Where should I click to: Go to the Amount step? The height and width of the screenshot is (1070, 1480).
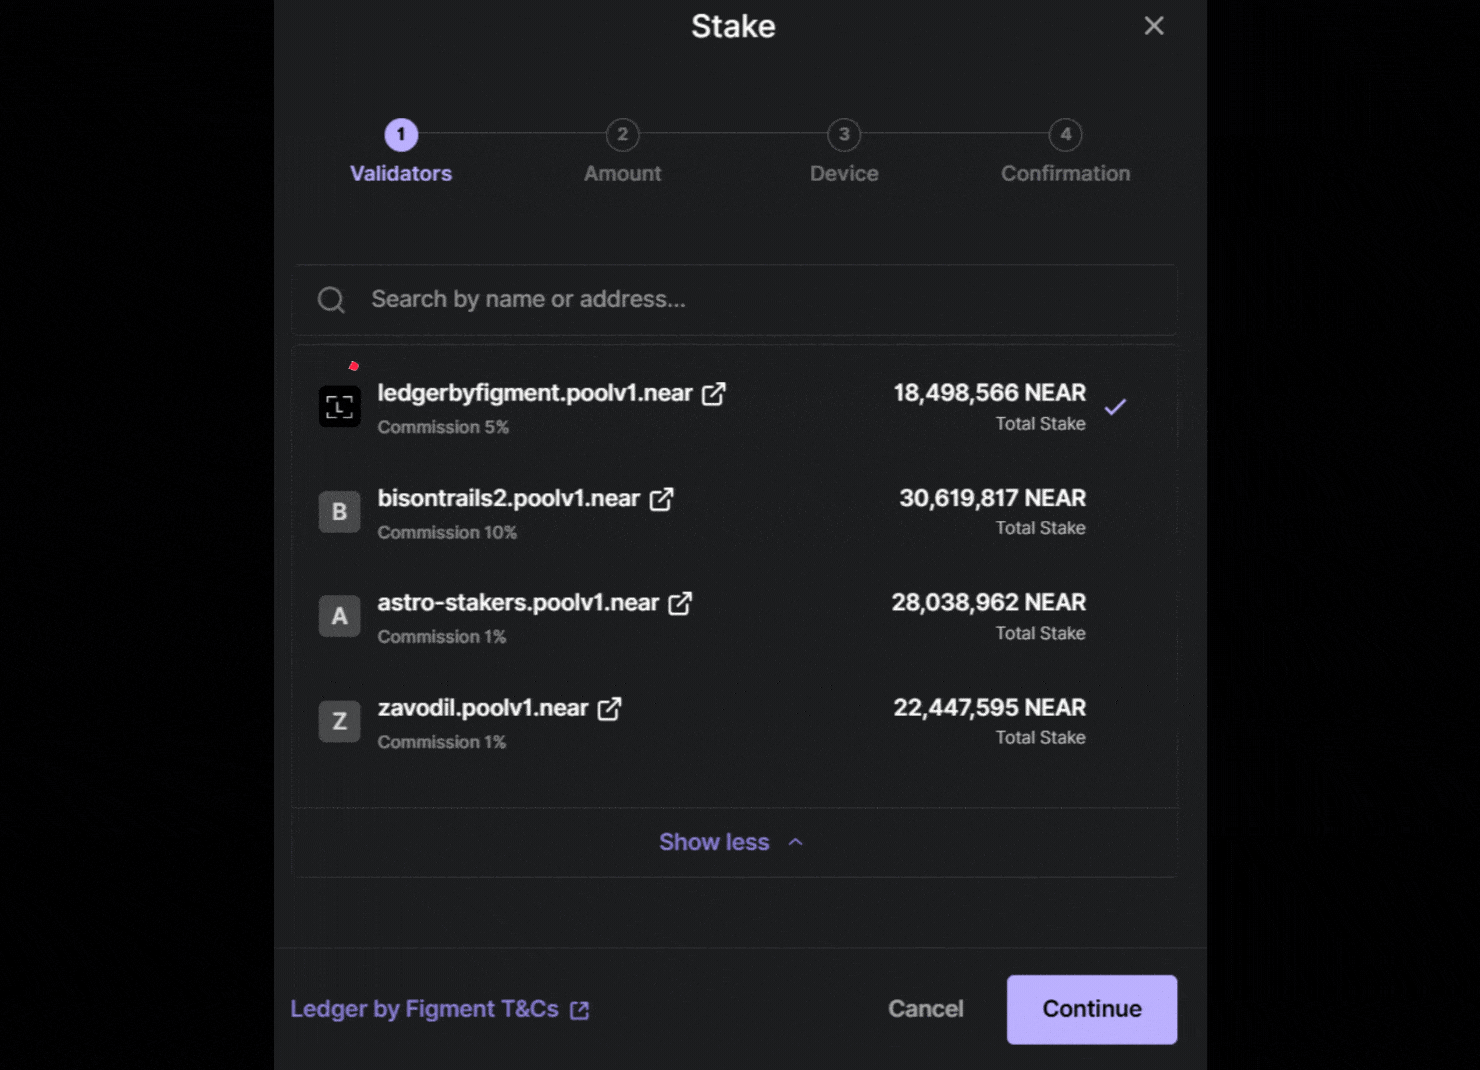pos(622,152)
